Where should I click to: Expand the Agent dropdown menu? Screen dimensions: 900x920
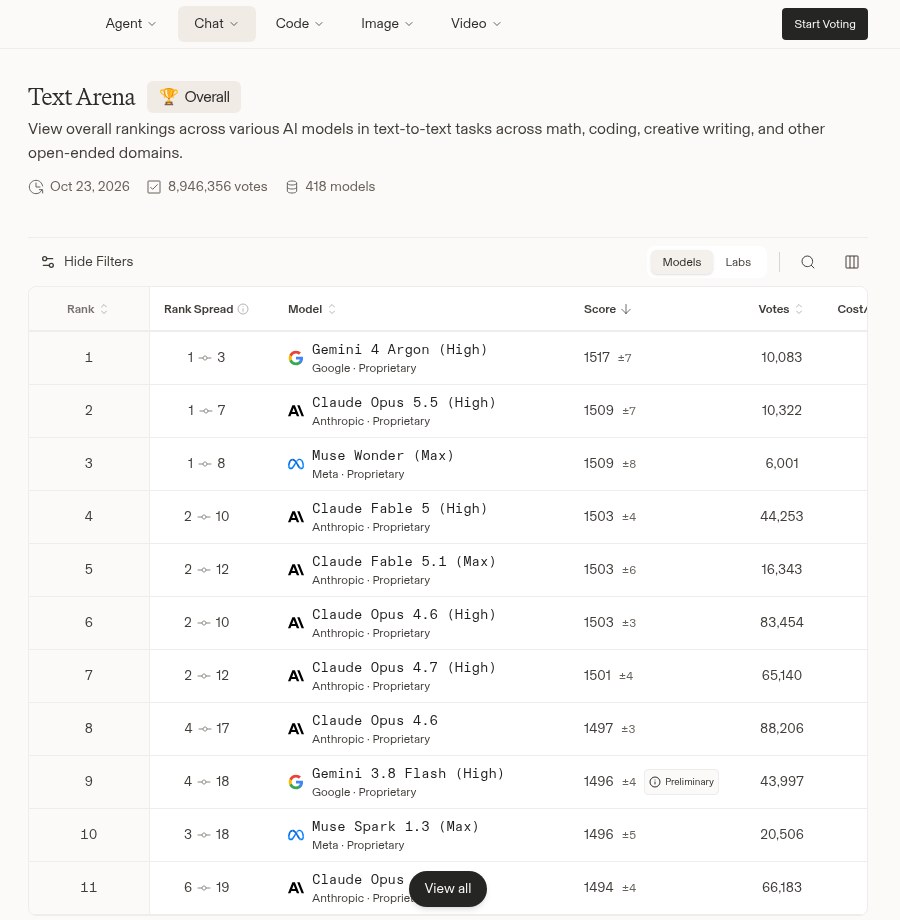[x=130, y=23]
